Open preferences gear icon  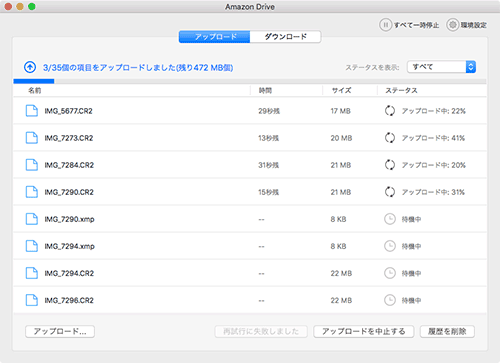(x=453, y=25)
